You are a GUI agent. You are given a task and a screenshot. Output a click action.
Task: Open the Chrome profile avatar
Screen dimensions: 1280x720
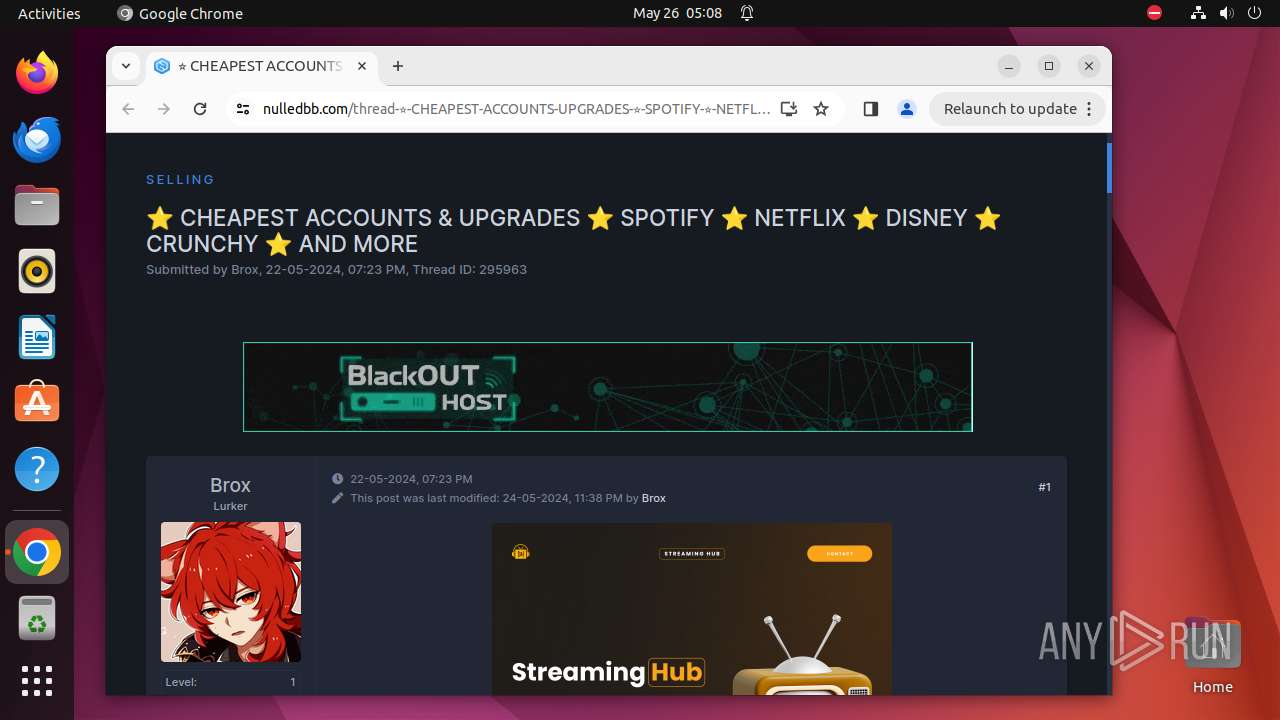(x=907, y=109)
